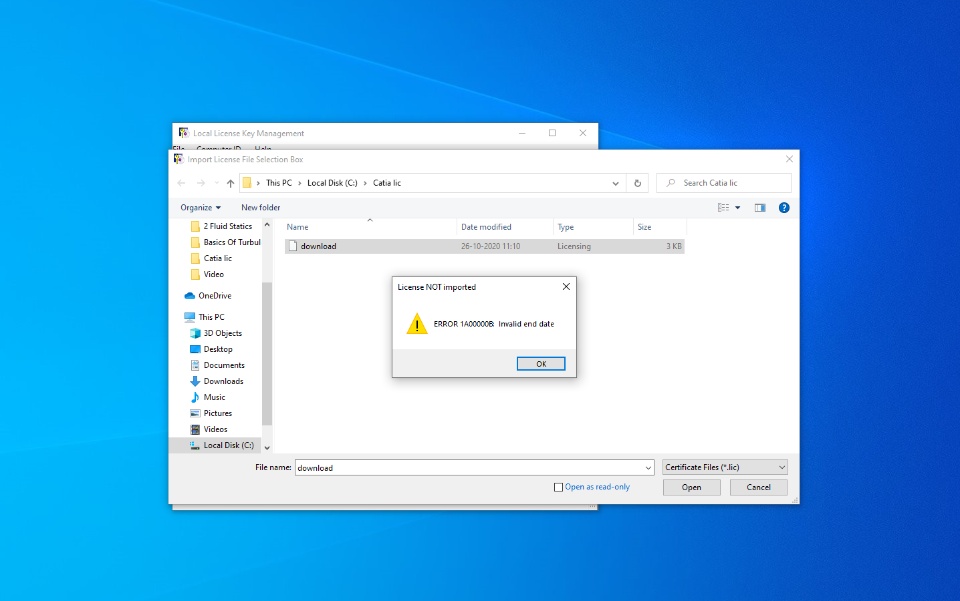Click the Music note icon
This screenshot has width=960, height=601.
195,397
